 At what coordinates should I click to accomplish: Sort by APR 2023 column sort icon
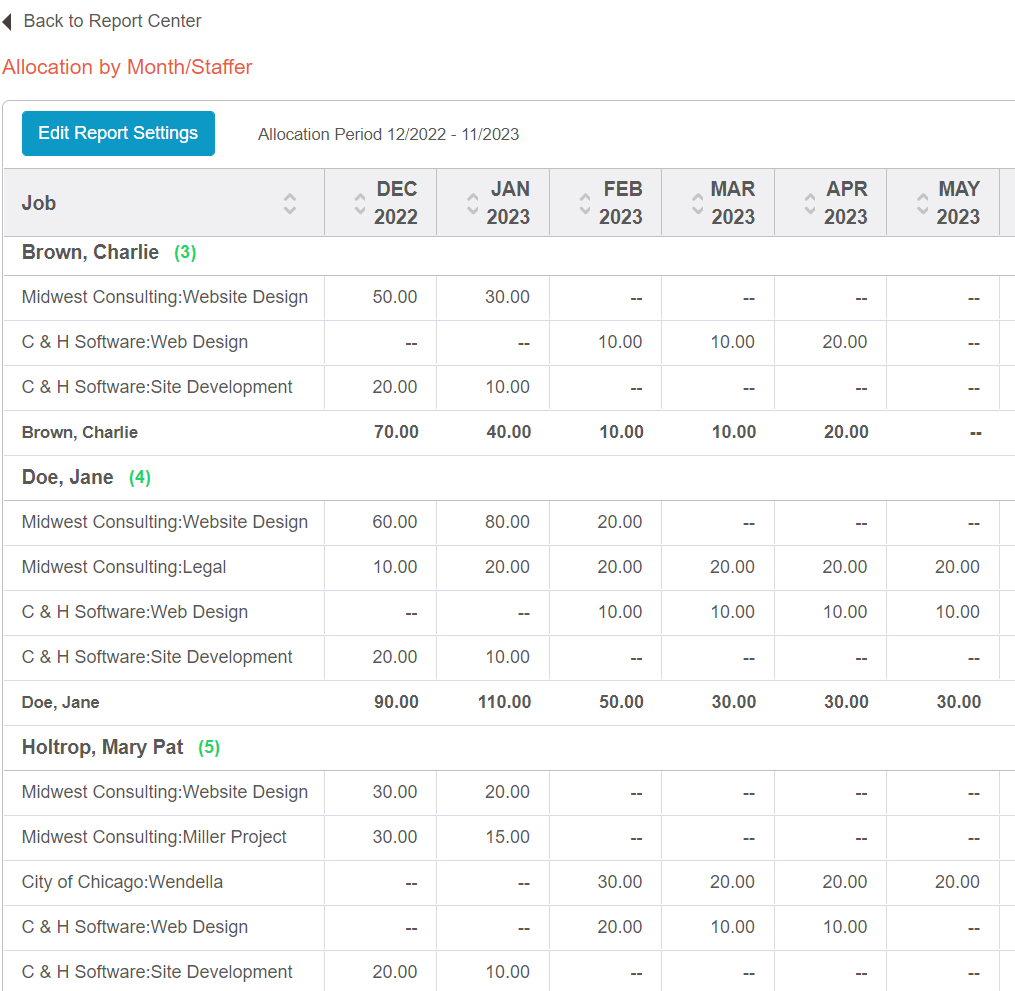tap(811, 203)
